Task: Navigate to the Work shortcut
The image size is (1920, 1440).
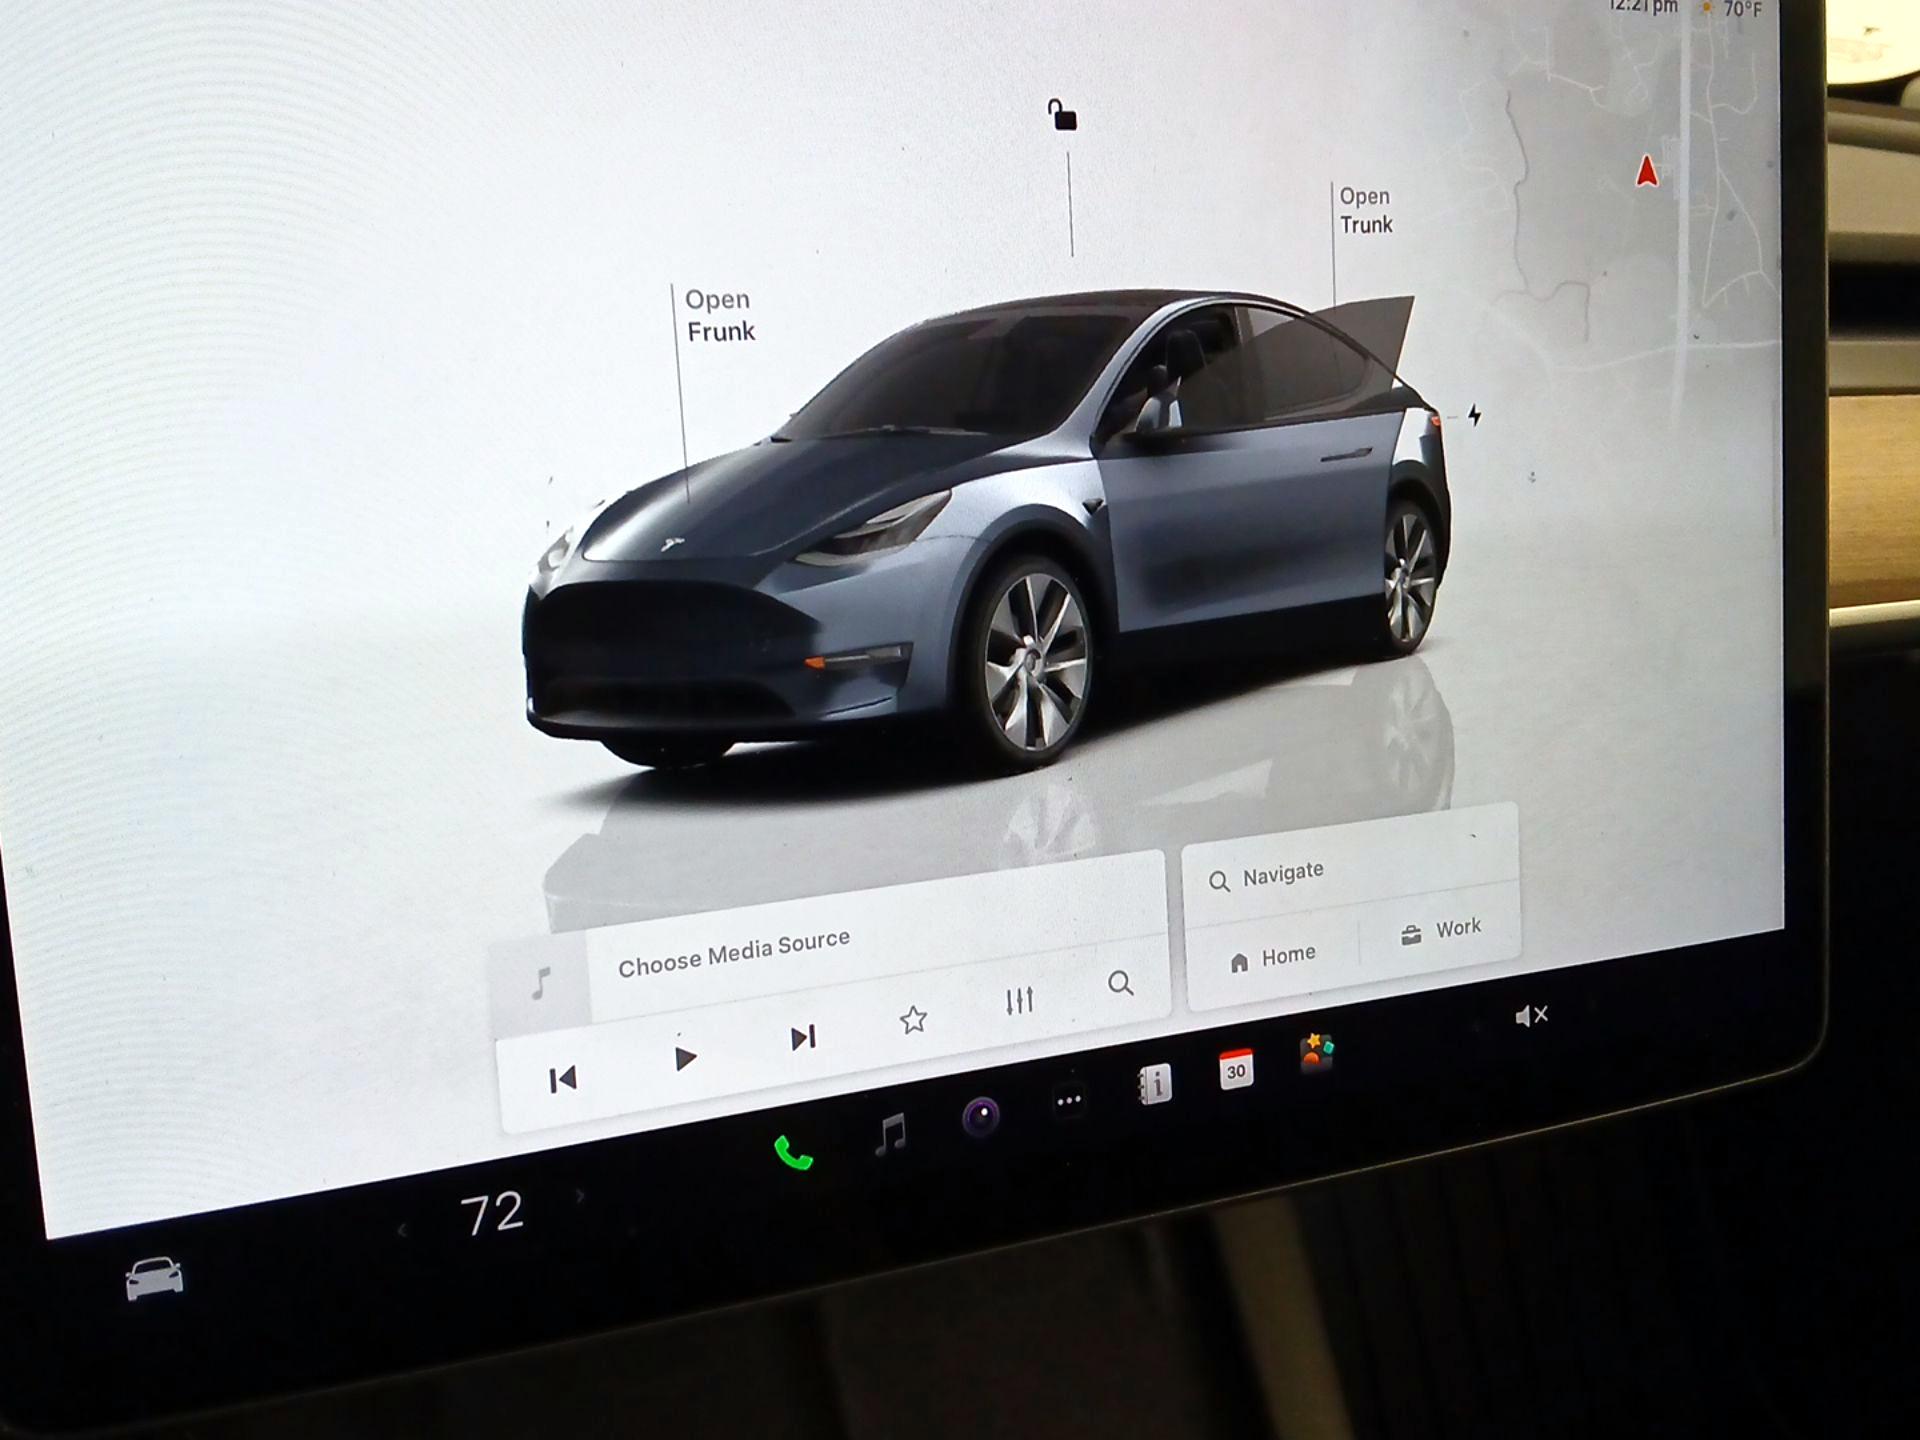Action: 1441,931
